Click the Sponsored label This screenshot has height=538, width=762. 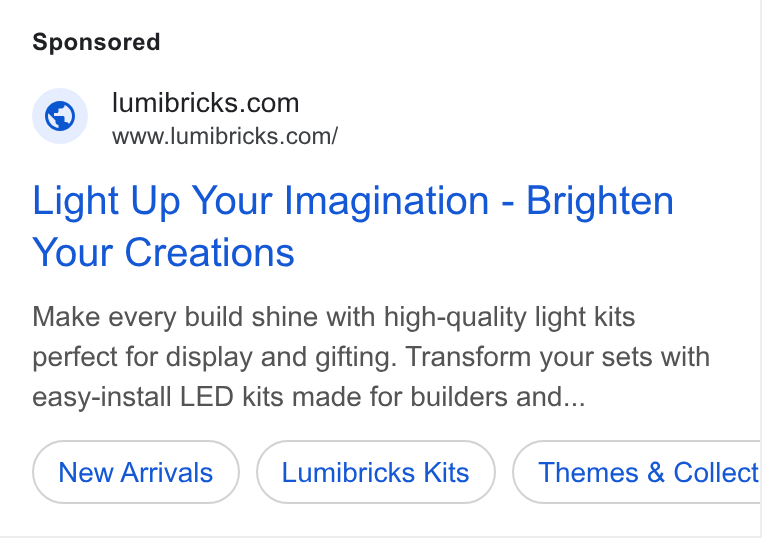click(96, 42)
